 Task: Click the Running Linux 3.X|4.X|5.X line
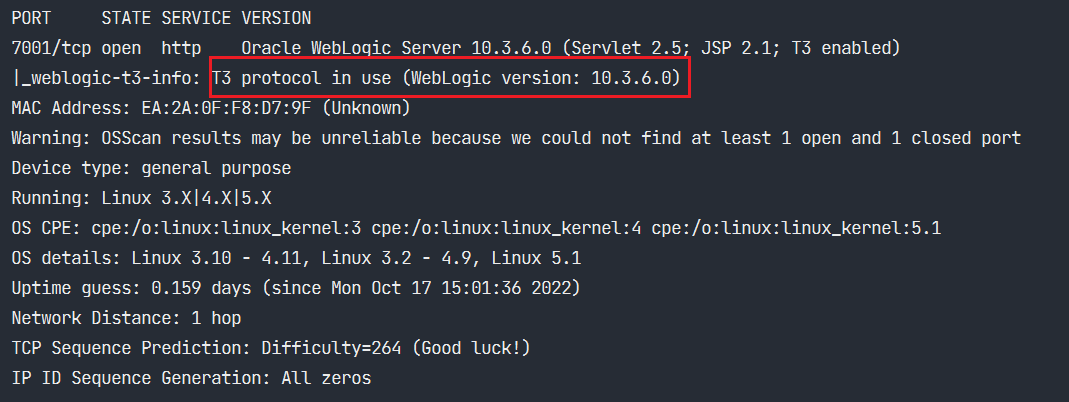141,198
